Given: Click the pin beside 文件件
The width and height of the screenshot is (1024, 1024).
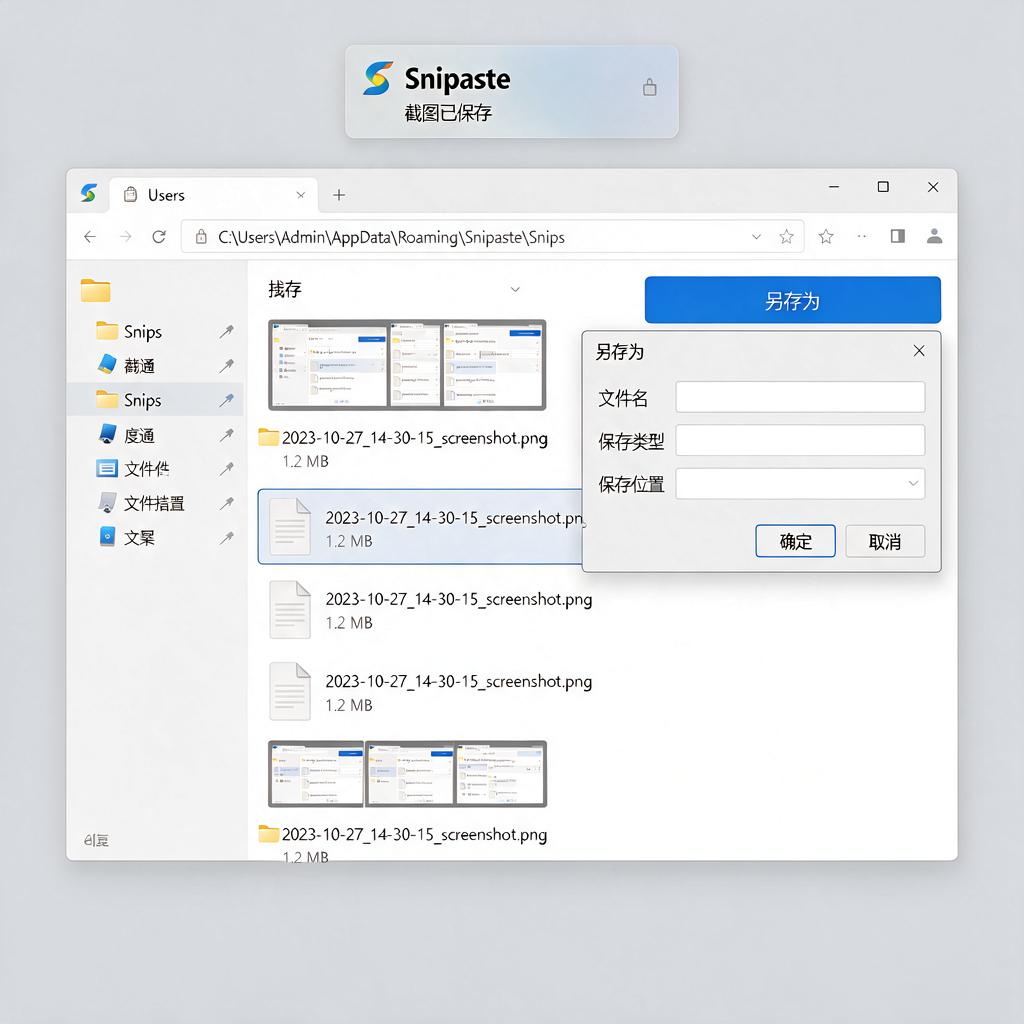Looking at the screenshot, I should pyautogui.click(x=227, y=468).
